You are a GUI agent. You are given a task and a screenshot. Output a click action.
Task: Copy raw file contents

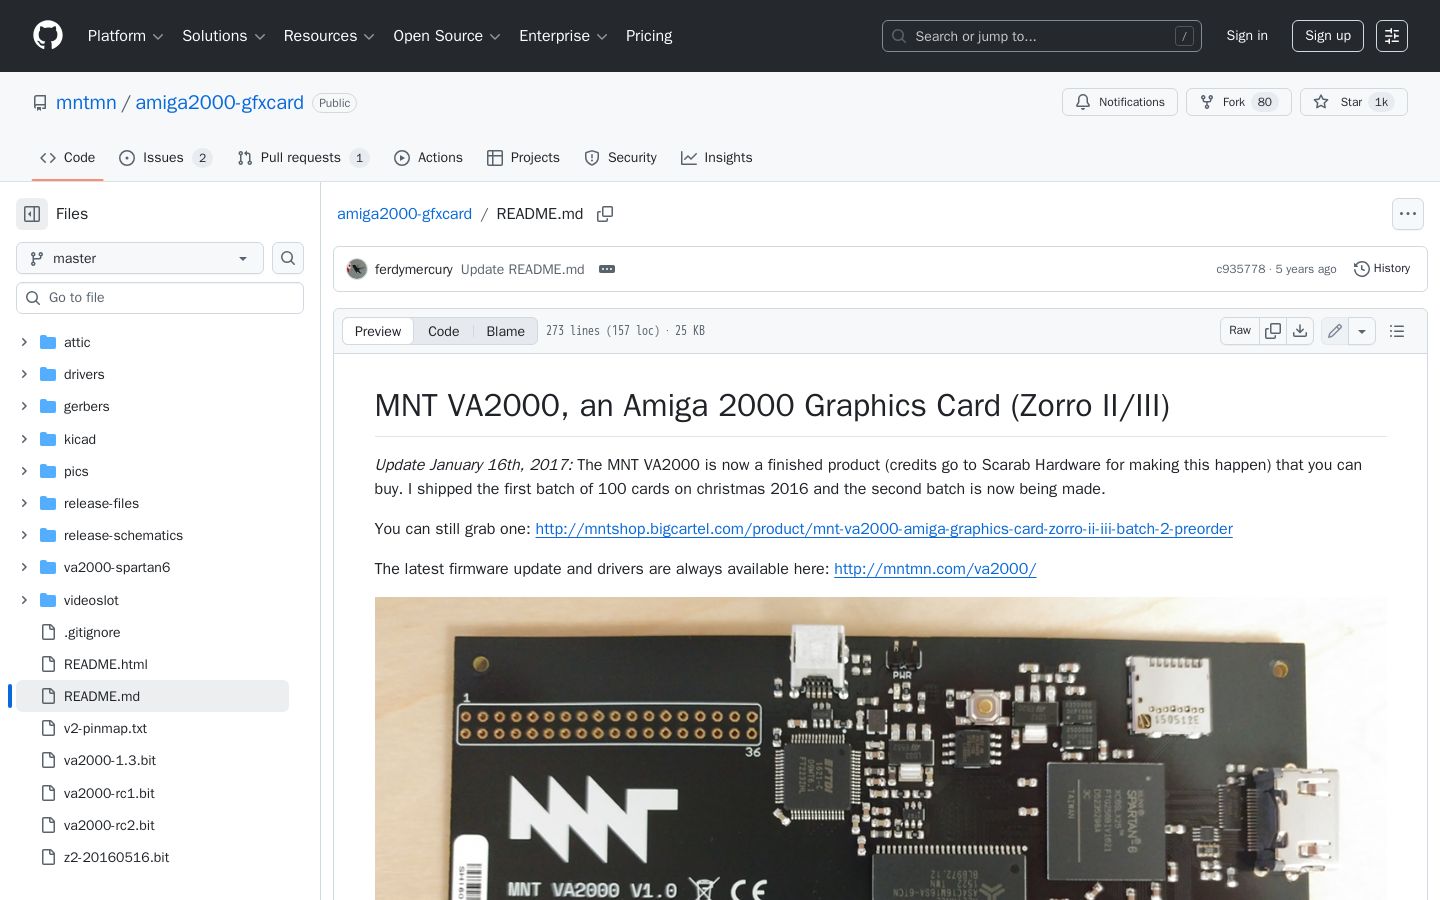point(1273,331)
